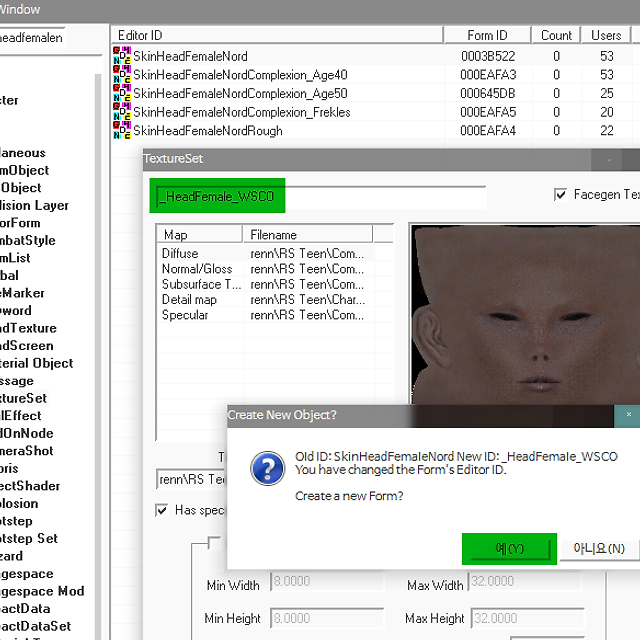Screen dimensions: 640x640
Task: Sort list by Count column header
Action: click(556, 35)
